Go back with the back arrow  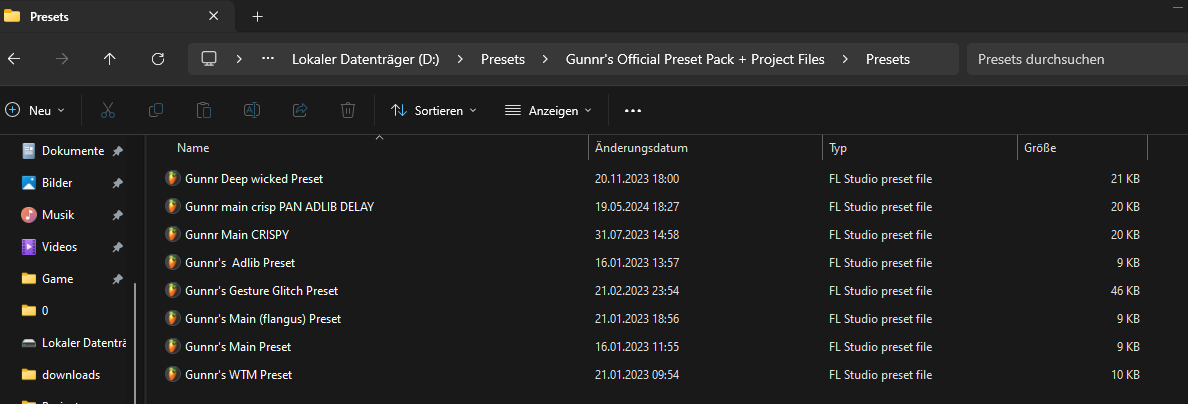[x=14, y=59]
